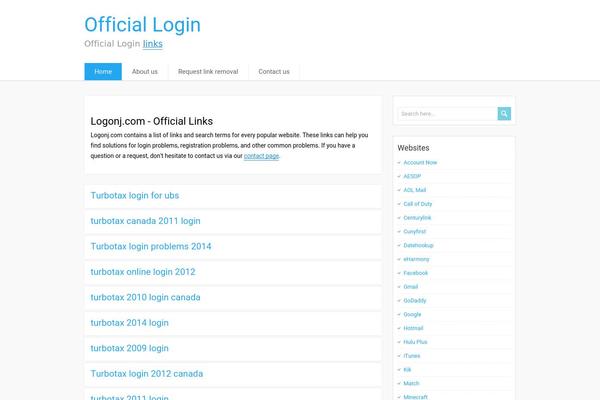Open 'turbotax online login 2012' post
Screen dimensions: 600x400
(143, 272)
